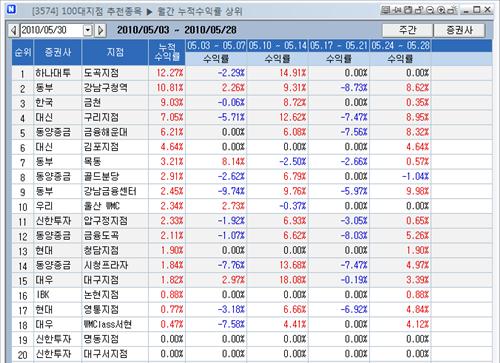Select the 05.24 - 05.28 week header
500x363 pixels.
point(400,46)
